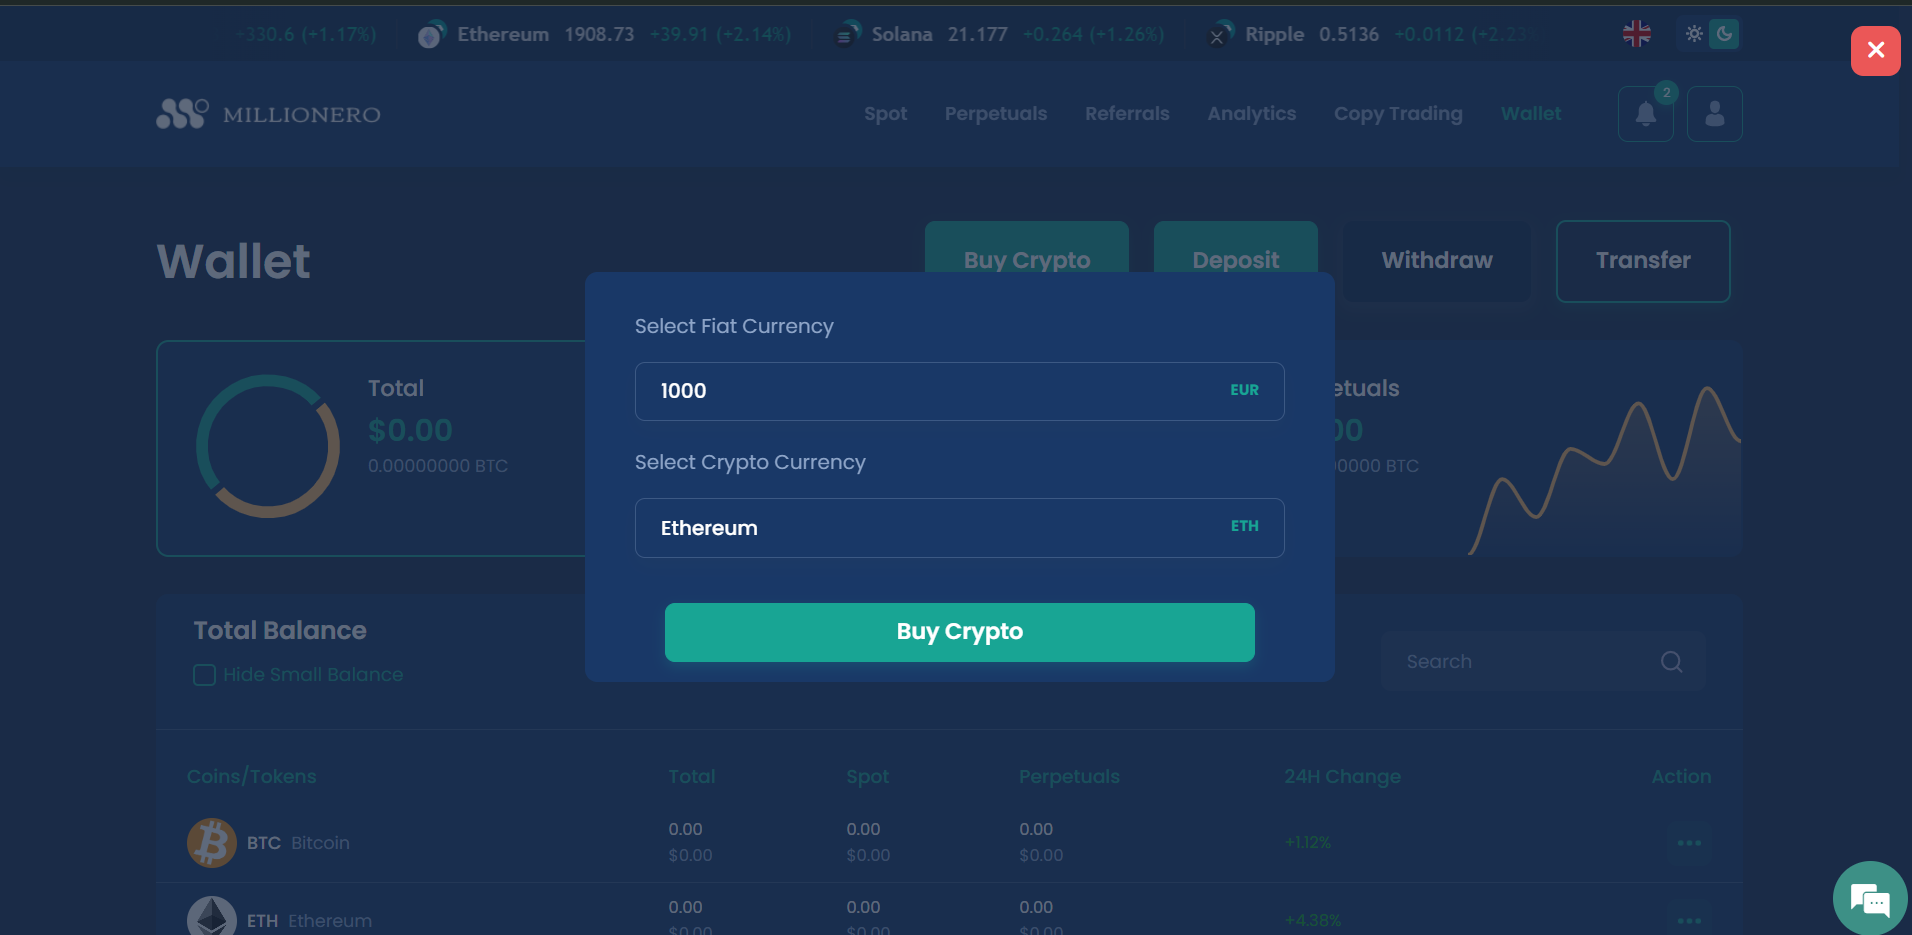The width and height of the screenshot is (1912, 935).
Task: Open Copy Trading navigation item
Action: 1397,114
